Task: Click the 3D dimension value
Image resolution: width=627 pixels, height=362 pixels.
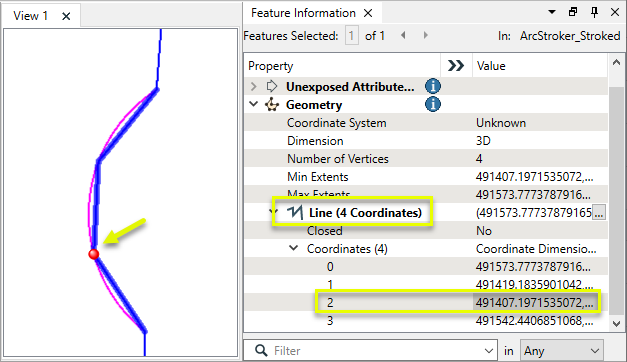Action: click(x=483, y=141)
